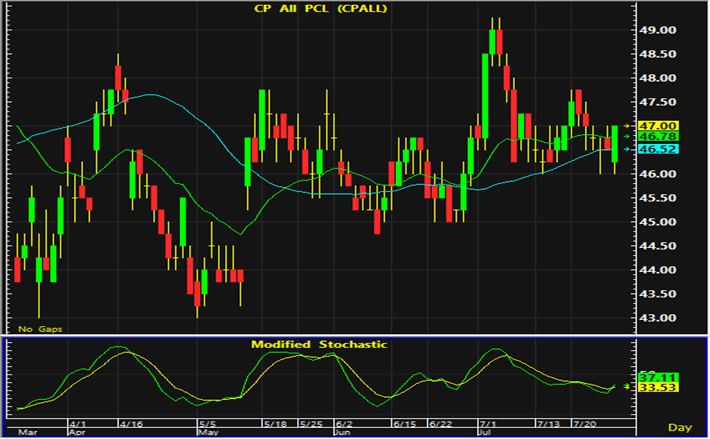Select the 4/1 date marker

coord(77,424)
